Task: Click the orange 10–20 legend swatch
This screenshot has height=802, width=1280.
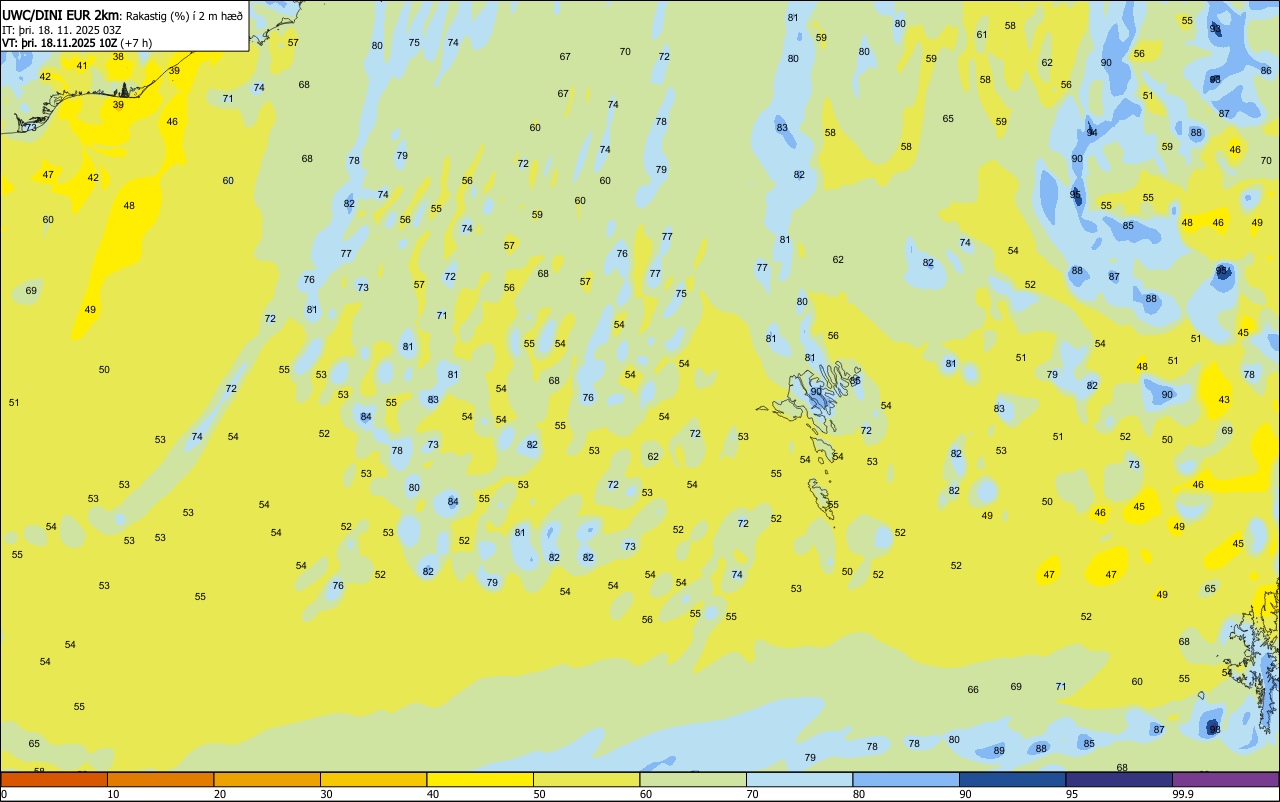Action: point(160,779)
